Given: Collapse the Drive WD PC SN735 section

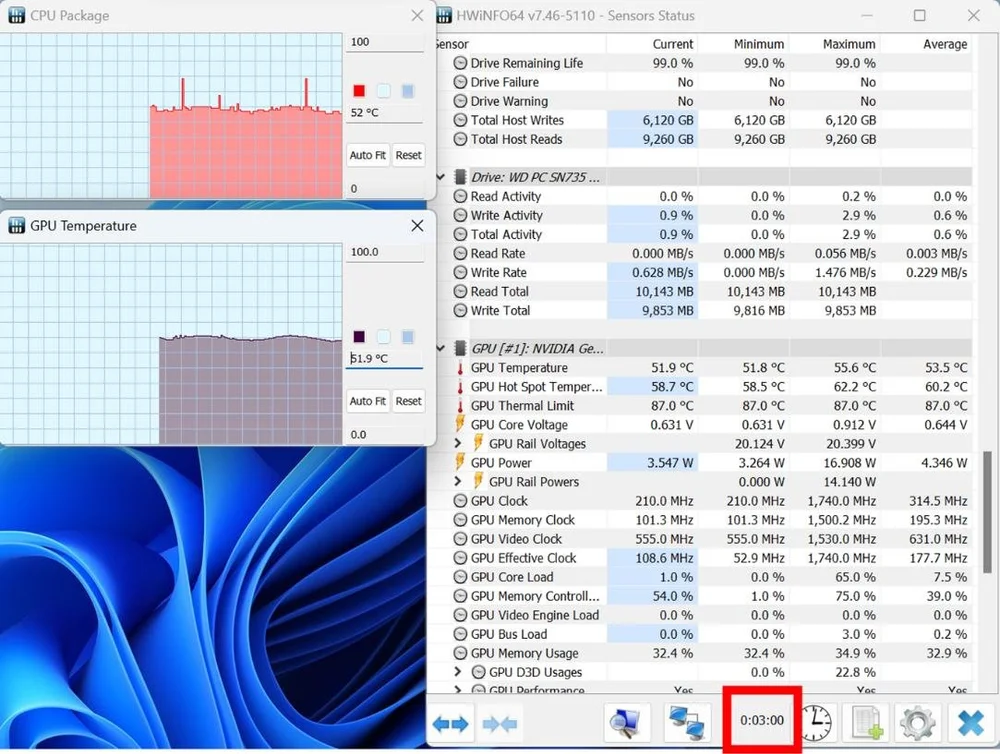Looking at the screenshot, I should pyautogui.click(x=441, y=177).
